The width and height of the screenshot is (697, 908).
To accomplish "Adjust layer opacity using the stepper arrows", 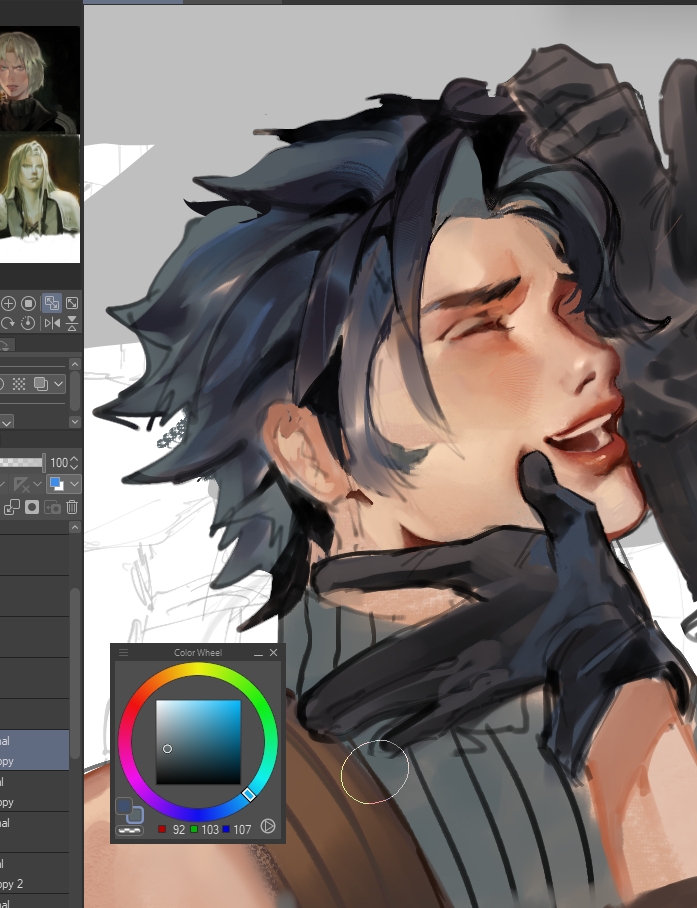I will point(75,462).
